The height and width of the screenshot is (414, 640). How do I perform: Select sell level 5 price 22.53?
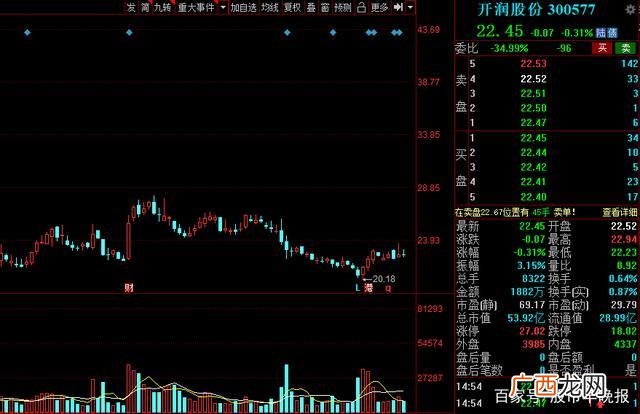pos(533,64)
